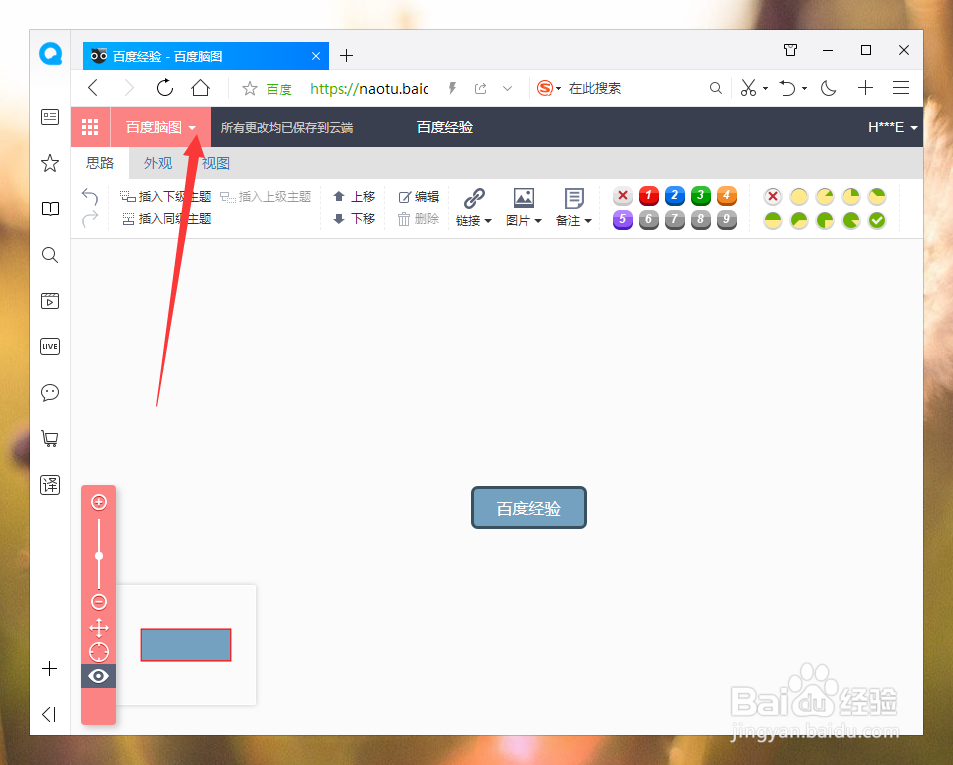Click the undo arrow in mind map toolbar
This screenshot has width=953, height=765.
click(x=90, y=196)
